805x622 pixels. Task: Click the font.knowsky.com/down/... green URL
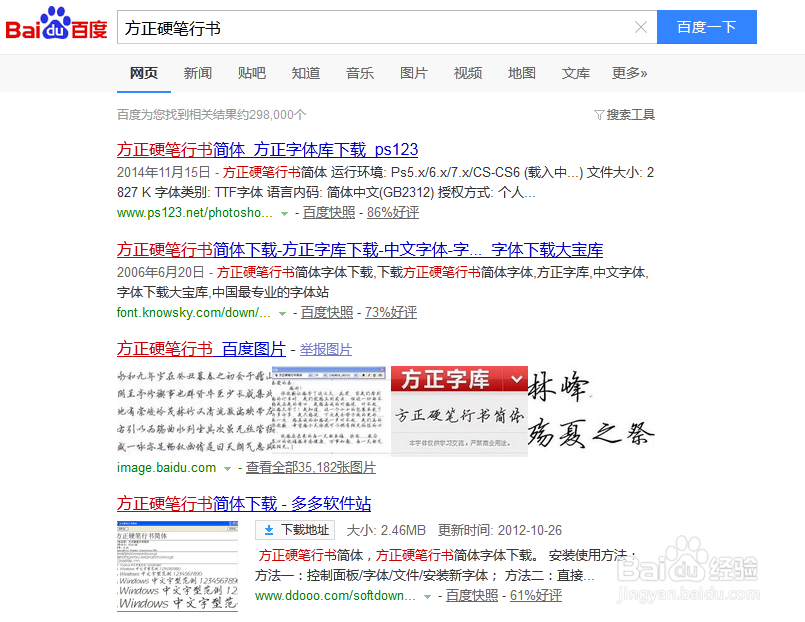(194, 312)
